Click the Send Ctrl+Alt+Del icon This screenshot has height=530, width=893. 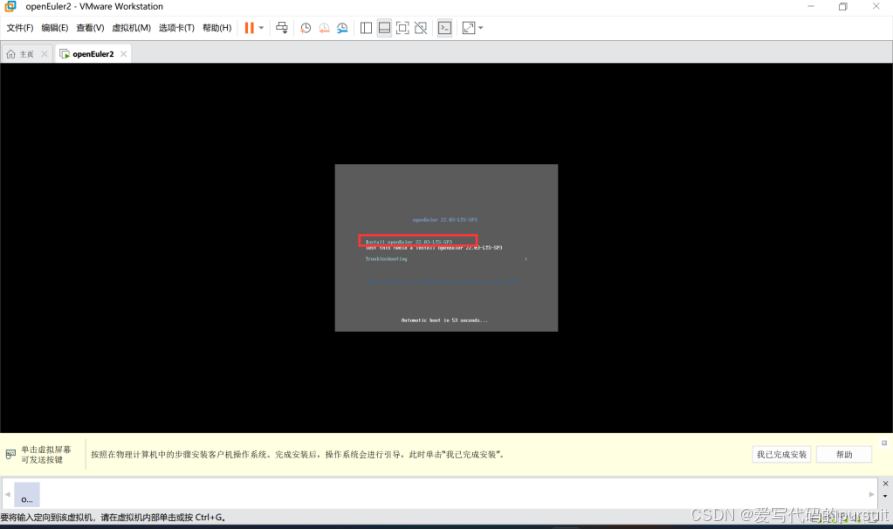tap(282, 28)
